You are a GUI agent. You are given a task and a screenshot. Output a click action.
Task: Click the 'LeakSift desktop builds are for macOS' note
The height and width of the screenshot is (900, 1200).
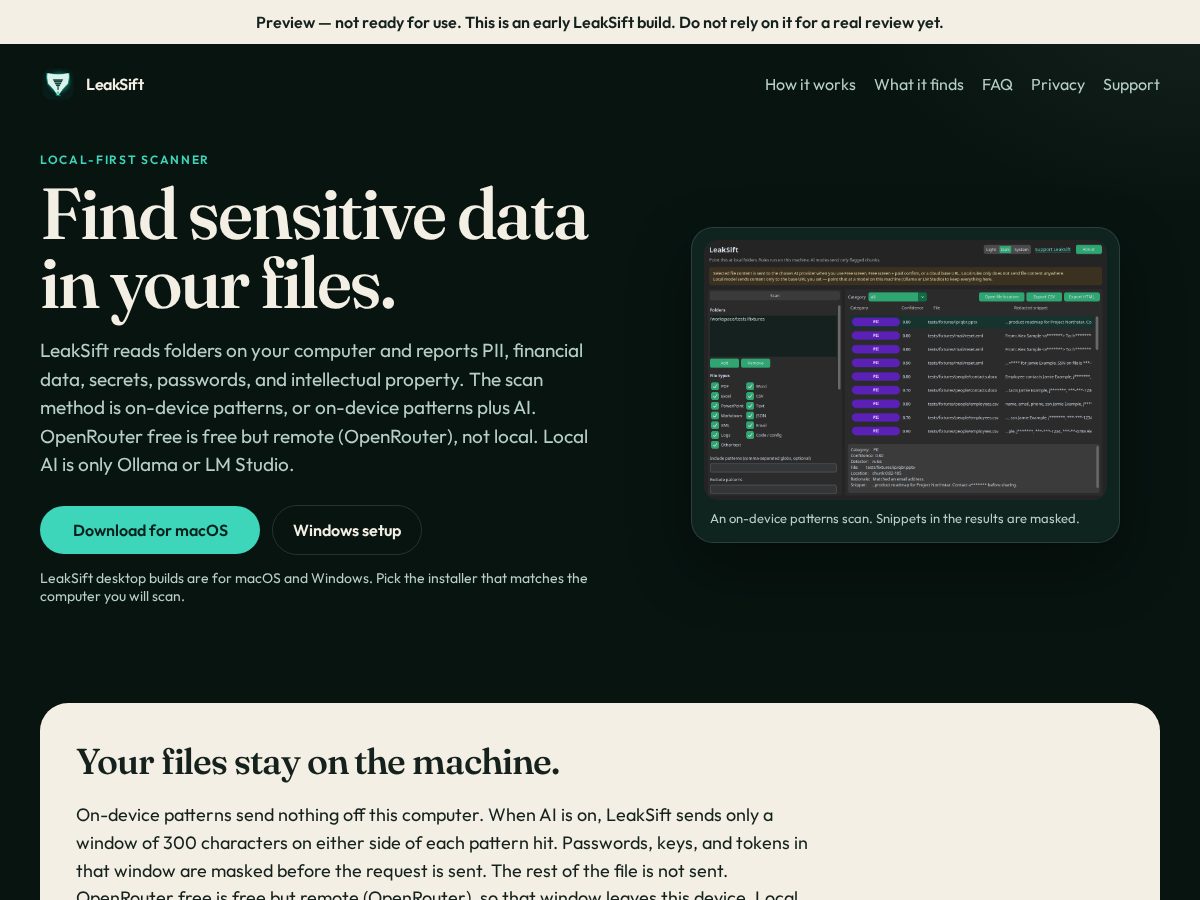coord(314,587)
